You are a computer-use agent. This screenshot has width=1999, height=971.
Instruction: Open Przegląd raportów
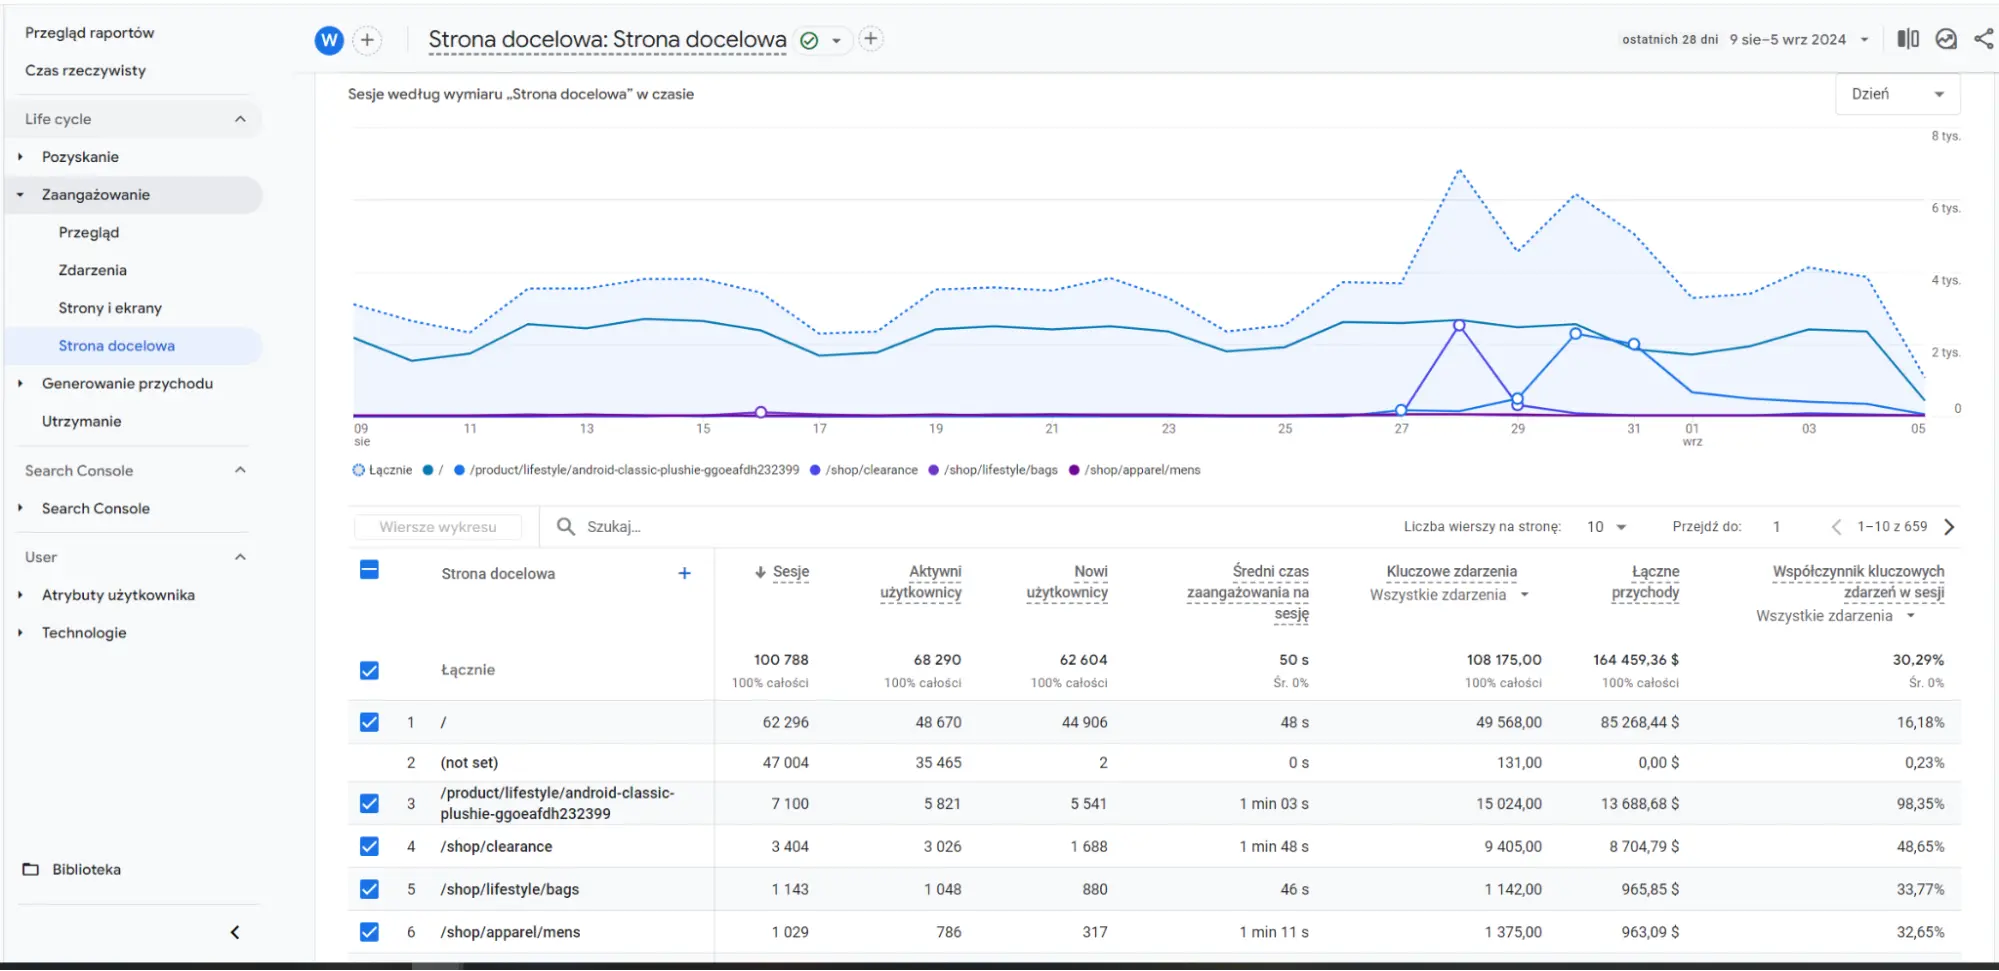click(x=90, y=33)
